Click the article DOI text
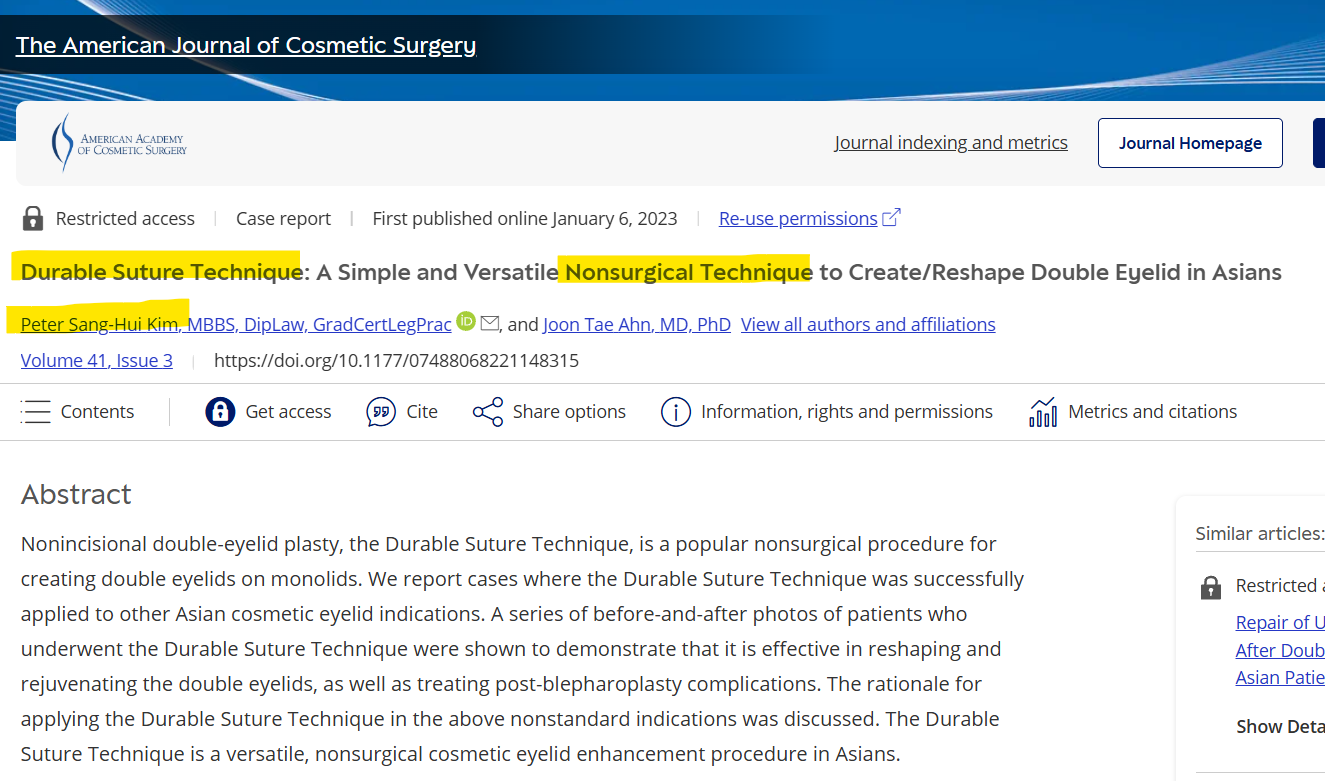Screen dimensions: 1325x781 pos(396,360)
